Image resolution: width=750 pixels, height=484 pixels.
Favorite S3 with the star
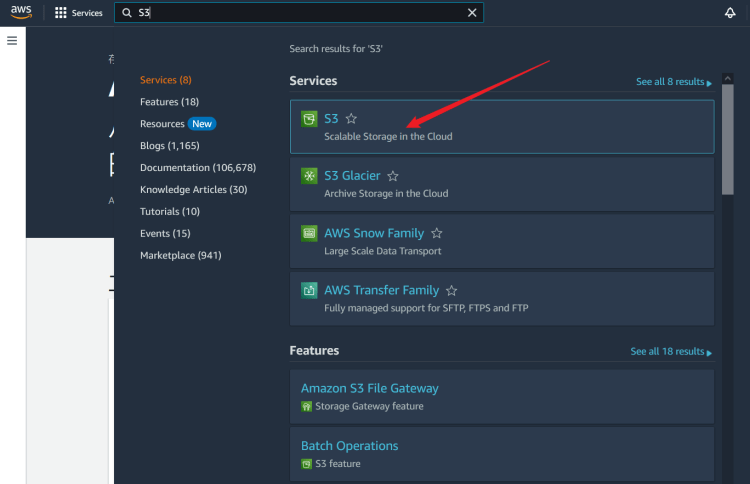coord(351,119)
